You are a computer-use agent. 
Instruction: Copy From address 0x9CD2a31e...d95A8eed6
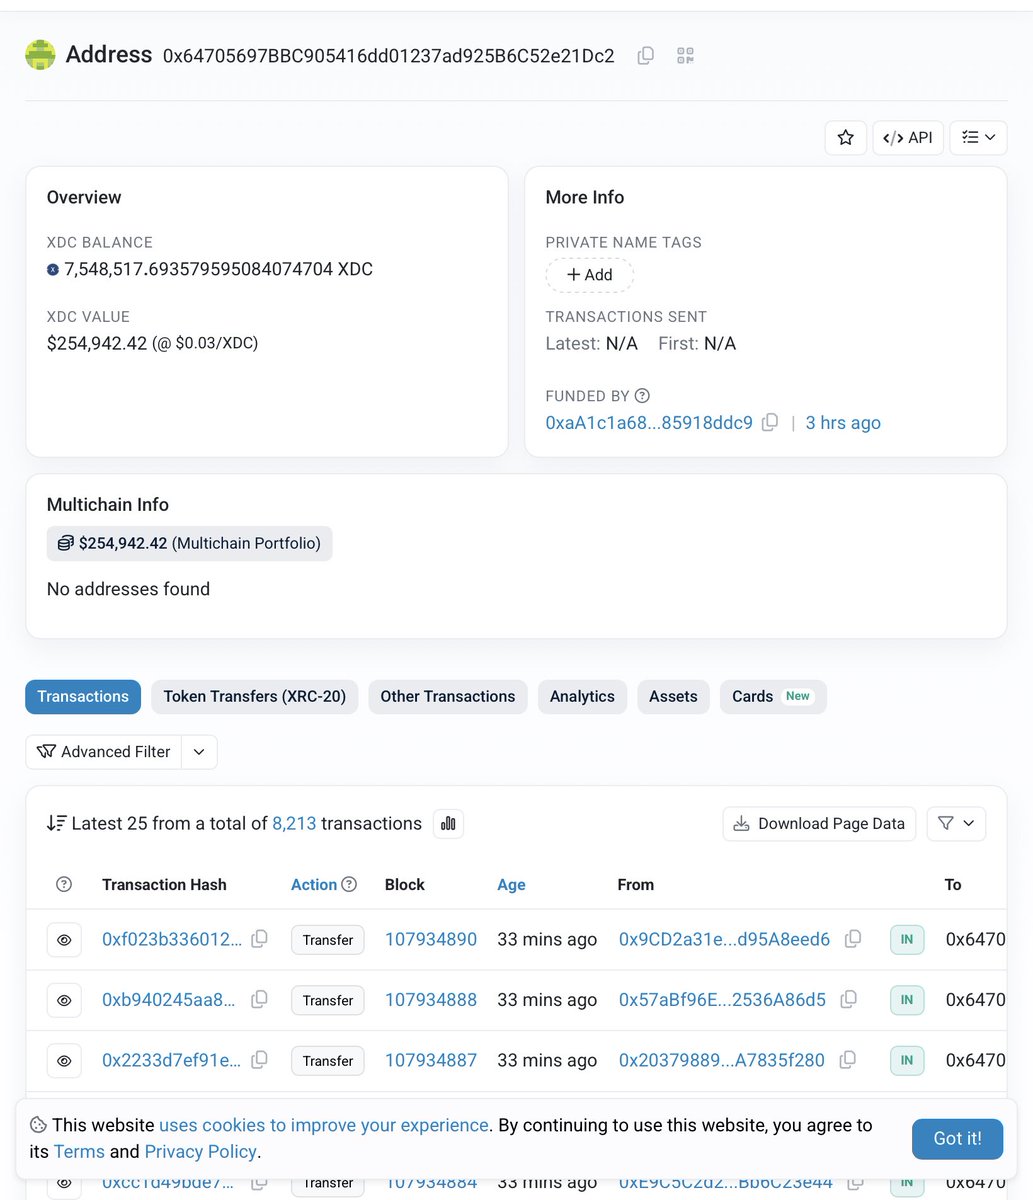[853, 939]
